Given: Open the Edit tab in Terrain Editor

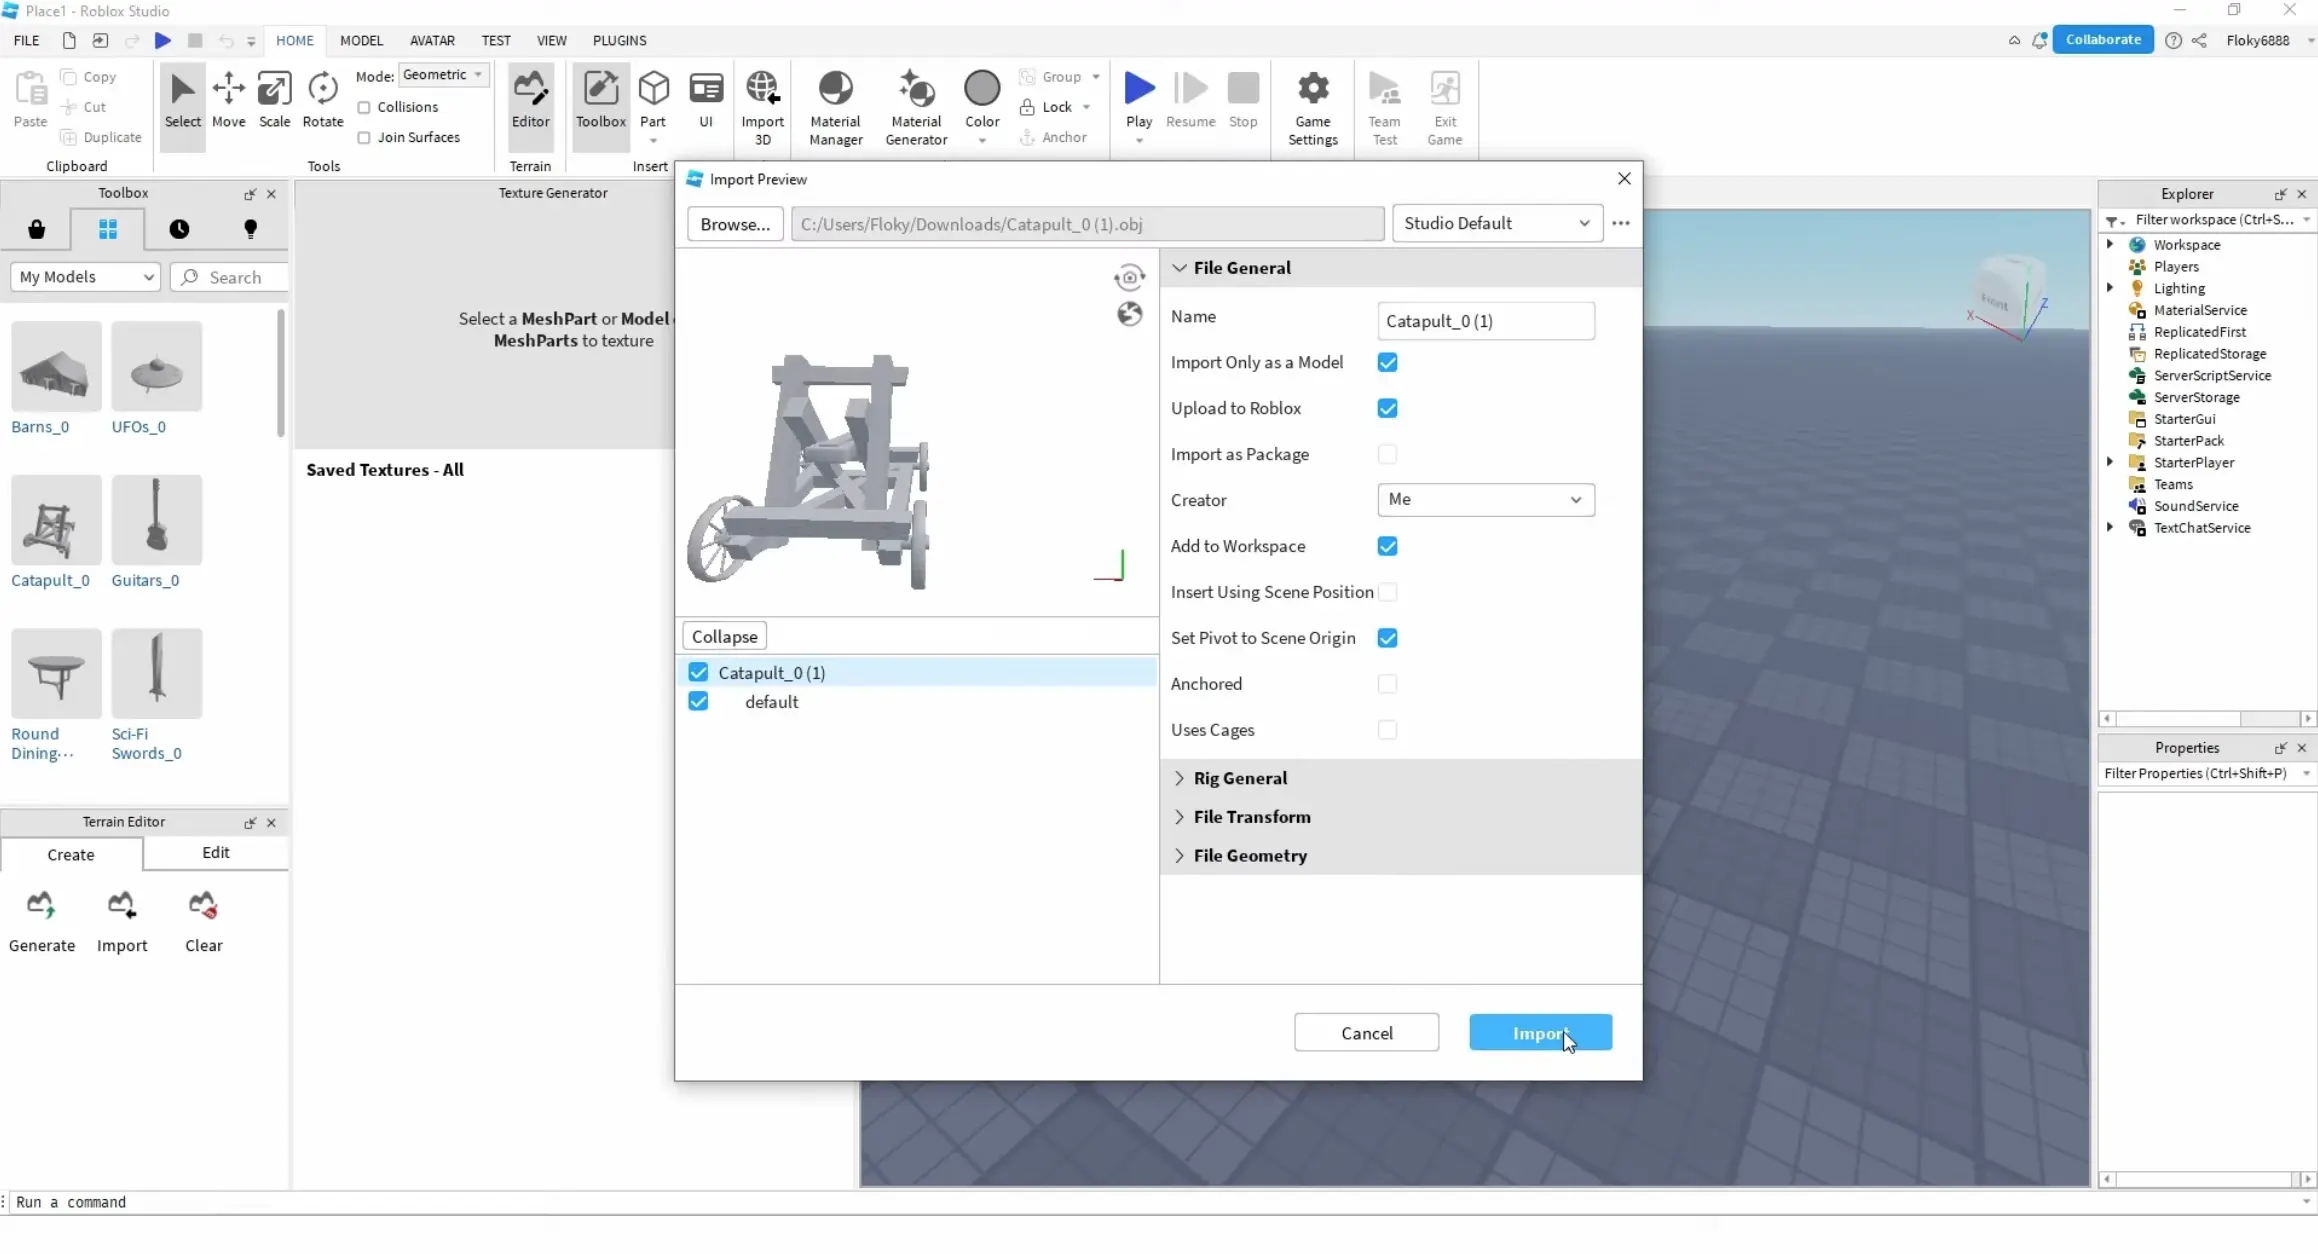Looking at the screenshot, I should click(215, 854).
